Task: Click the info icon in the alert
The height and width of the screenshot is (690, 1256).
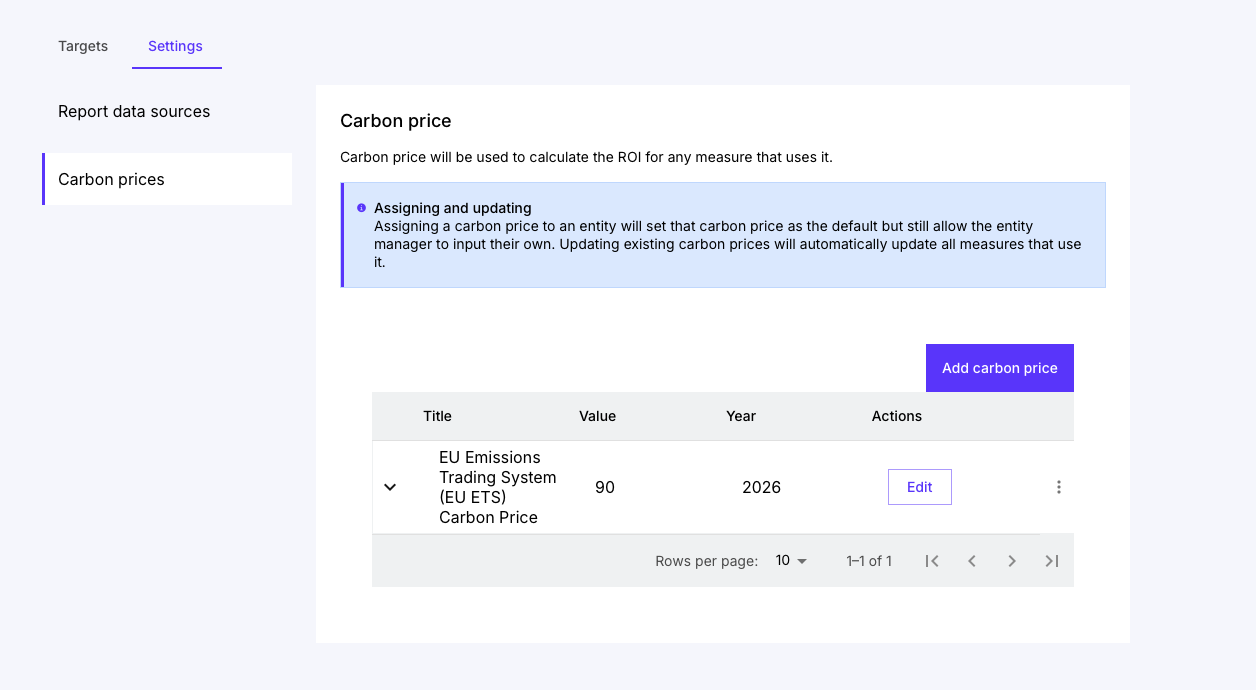Action: click(x=361, y=208)
